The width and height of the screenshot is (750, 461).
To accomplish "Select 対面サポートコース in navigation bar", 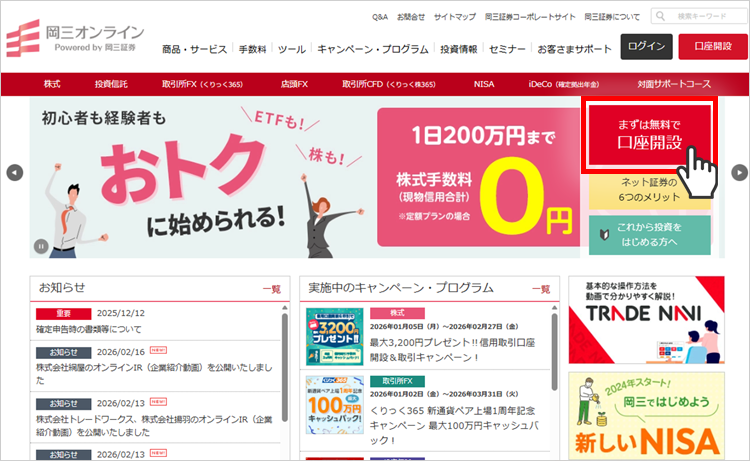I will click(674, 84).
